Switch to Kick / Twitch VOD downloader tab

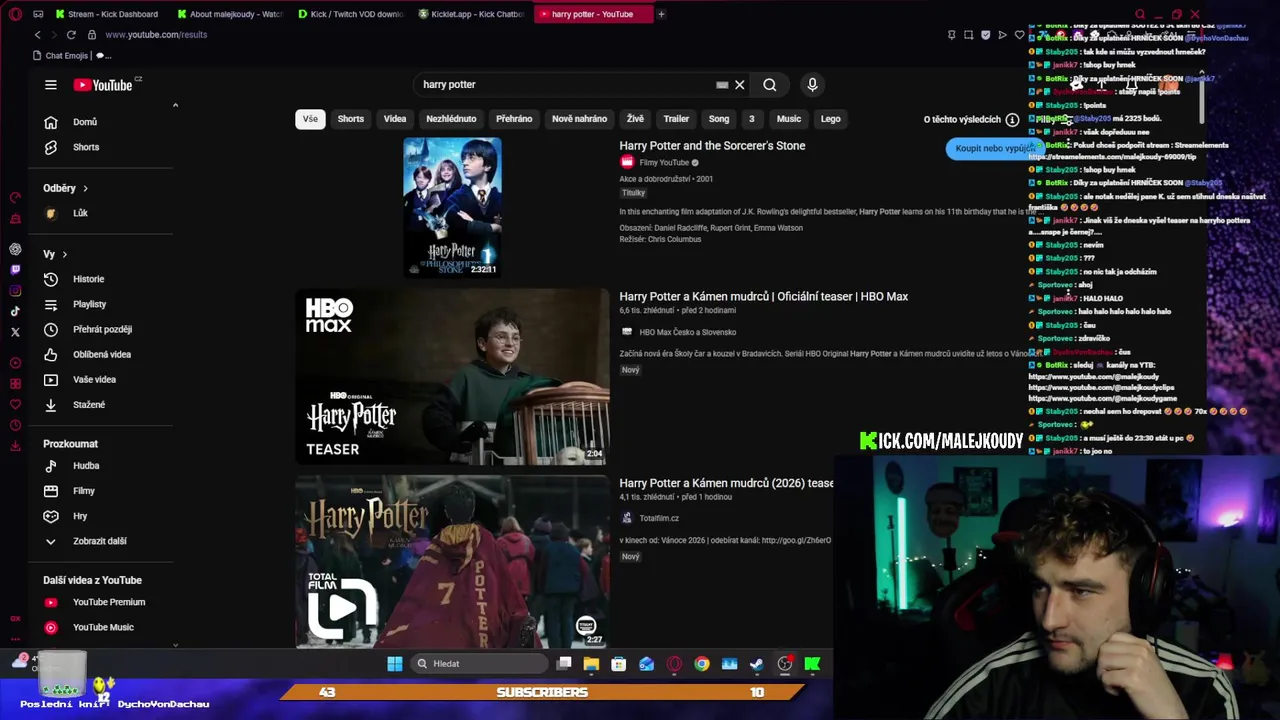point(350,14)
